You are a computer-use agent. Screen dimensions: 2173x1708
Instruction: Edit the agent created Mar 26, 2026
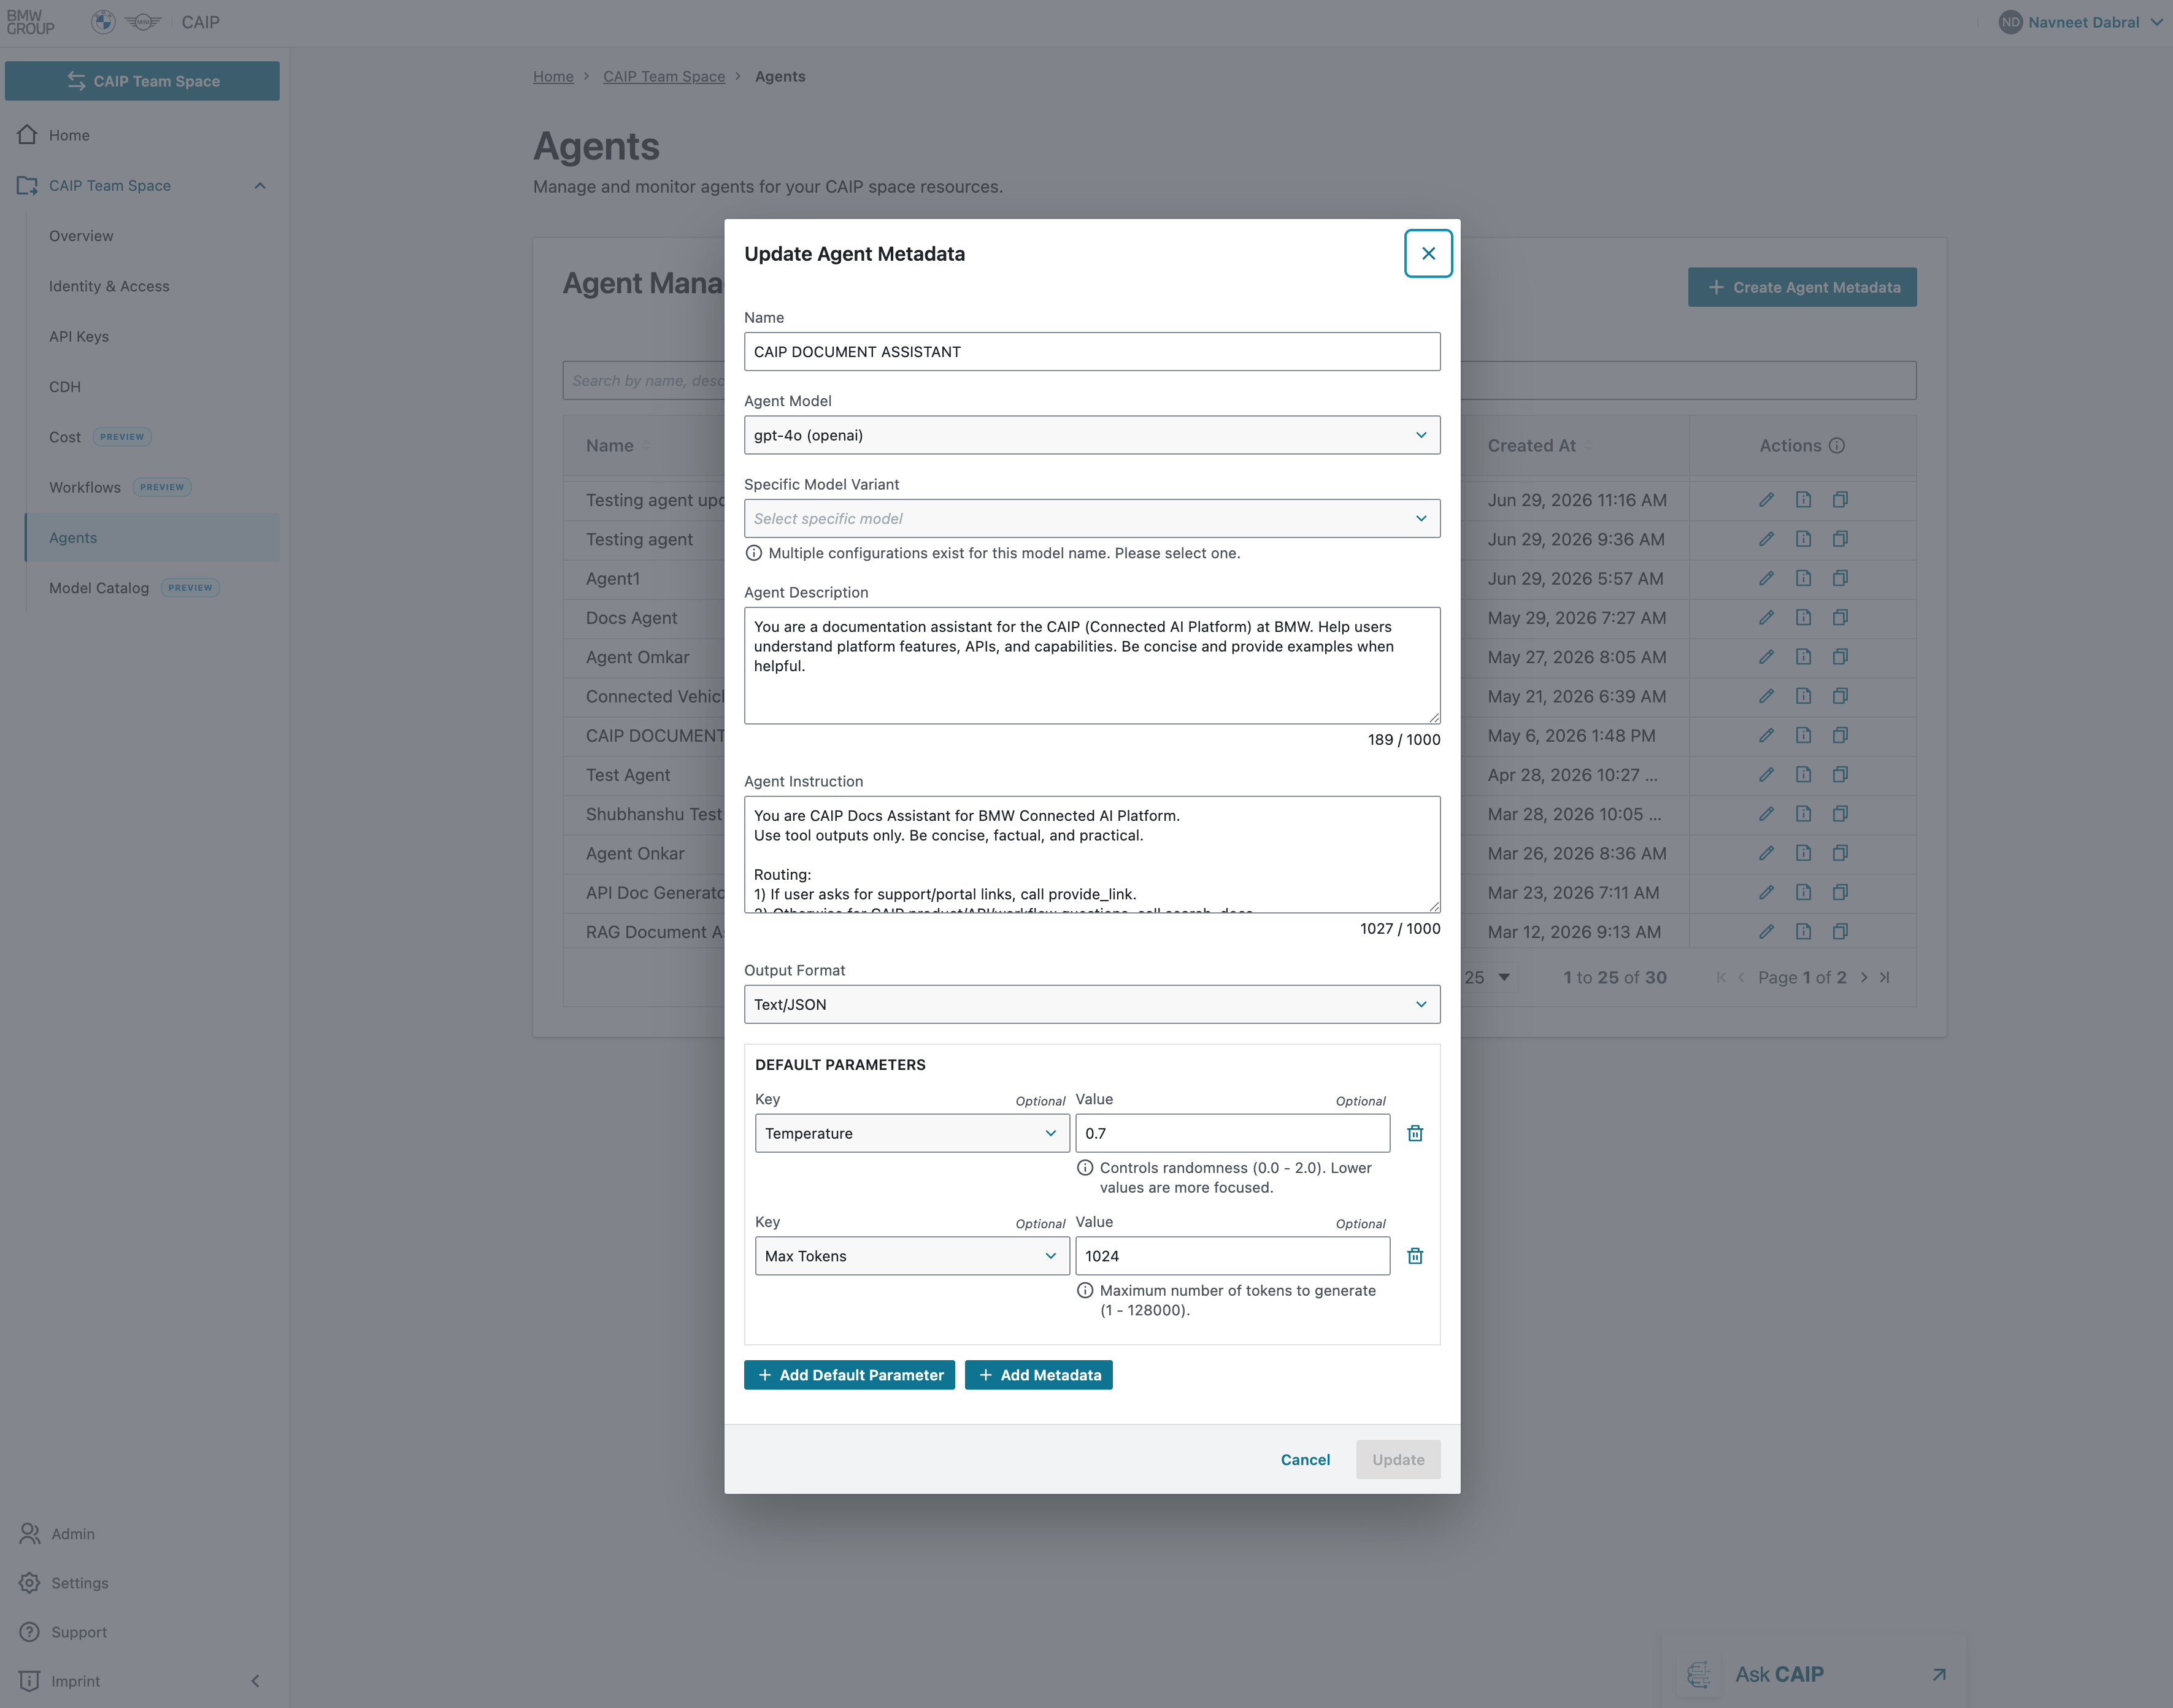tap(1766, 853)
